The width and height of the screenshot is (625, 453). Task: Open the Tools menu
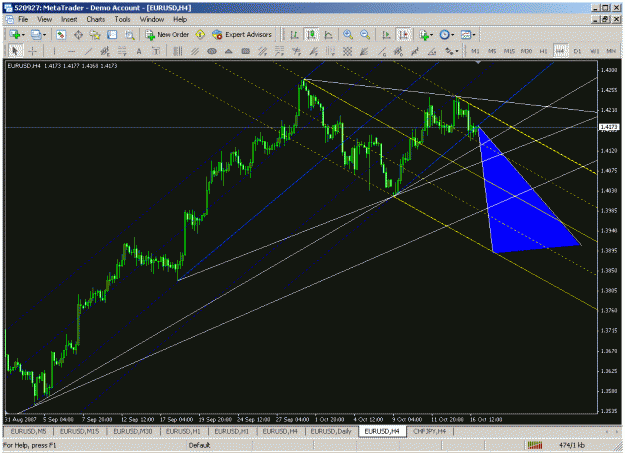pos(122,19)
